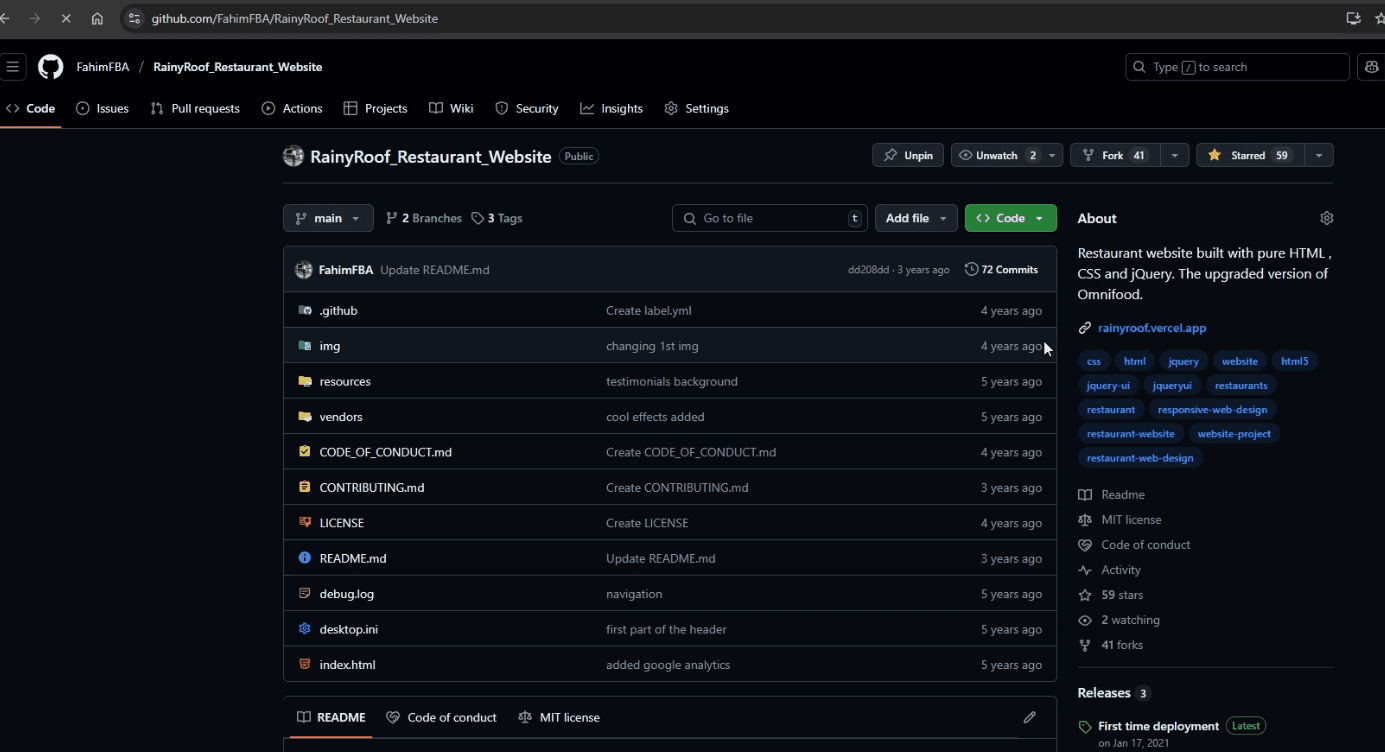Click the LICENSE file icon
This screenshot has width=1385, height=752.
pos(305,523)
